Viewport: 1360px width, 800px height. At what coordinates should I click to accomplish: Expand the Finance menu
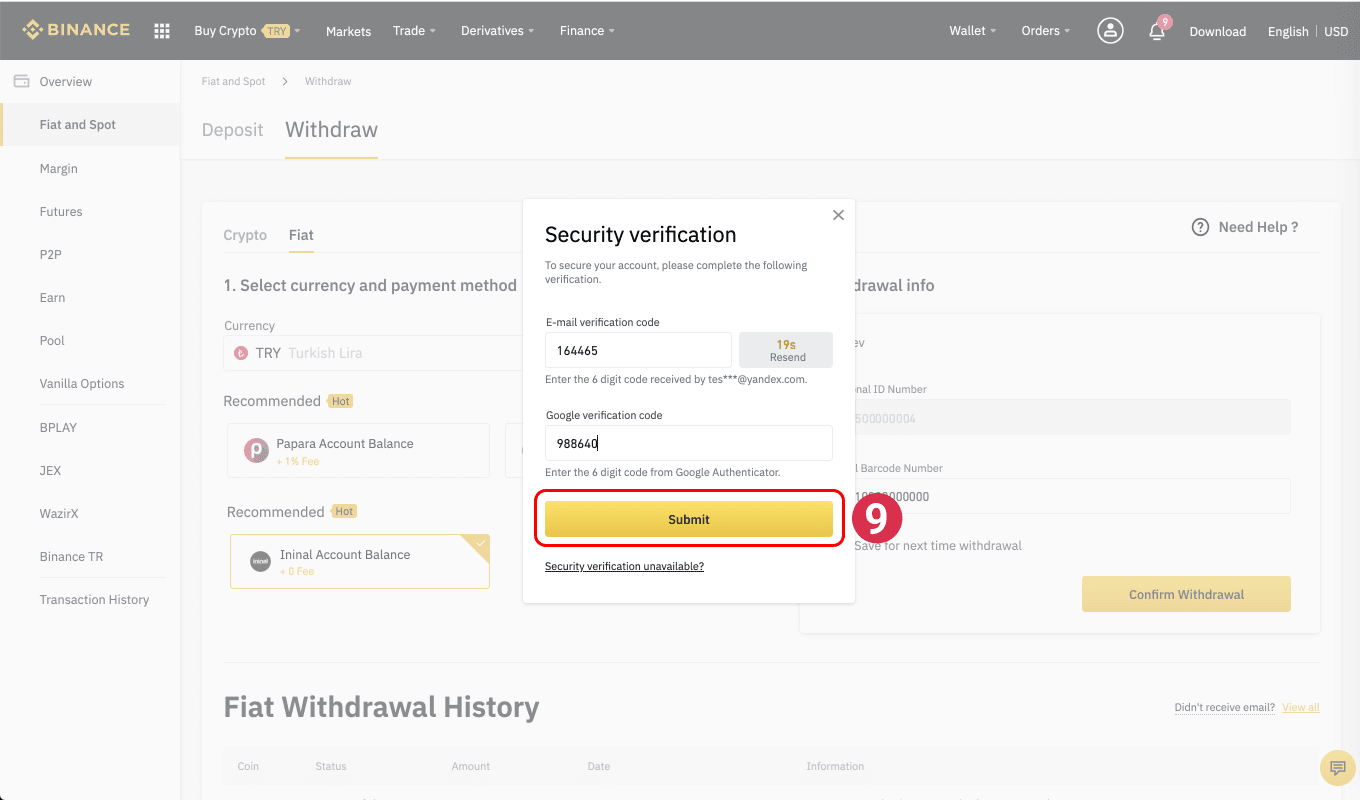(x=587, y=31)
